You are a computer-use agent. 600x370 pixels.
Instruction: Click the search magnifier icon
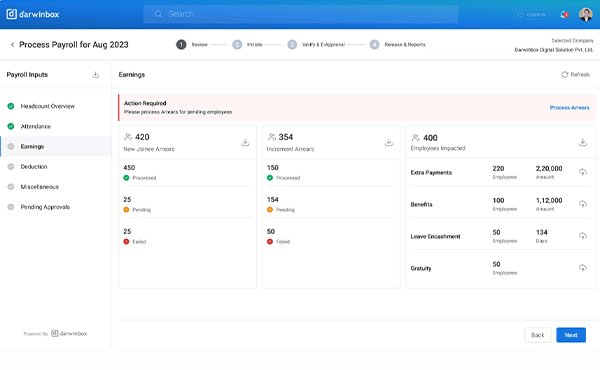158,14
